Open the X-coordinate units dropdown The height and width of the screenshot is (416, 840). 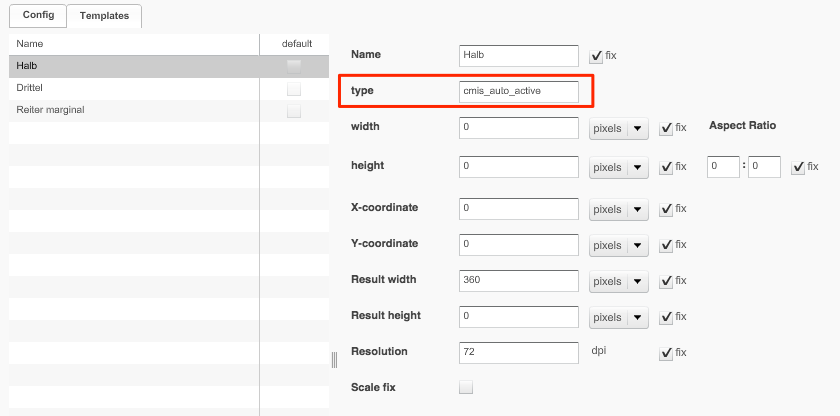(619, 209)
